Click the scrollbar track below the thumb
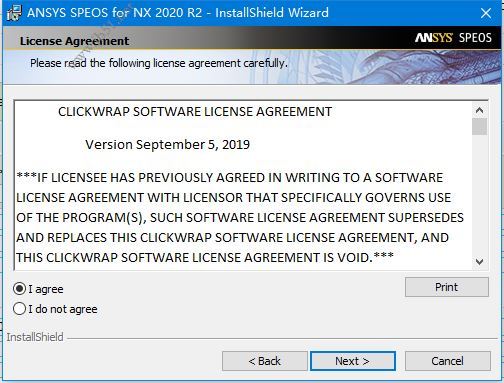This screenshot has width=504, height=383. 479,195
